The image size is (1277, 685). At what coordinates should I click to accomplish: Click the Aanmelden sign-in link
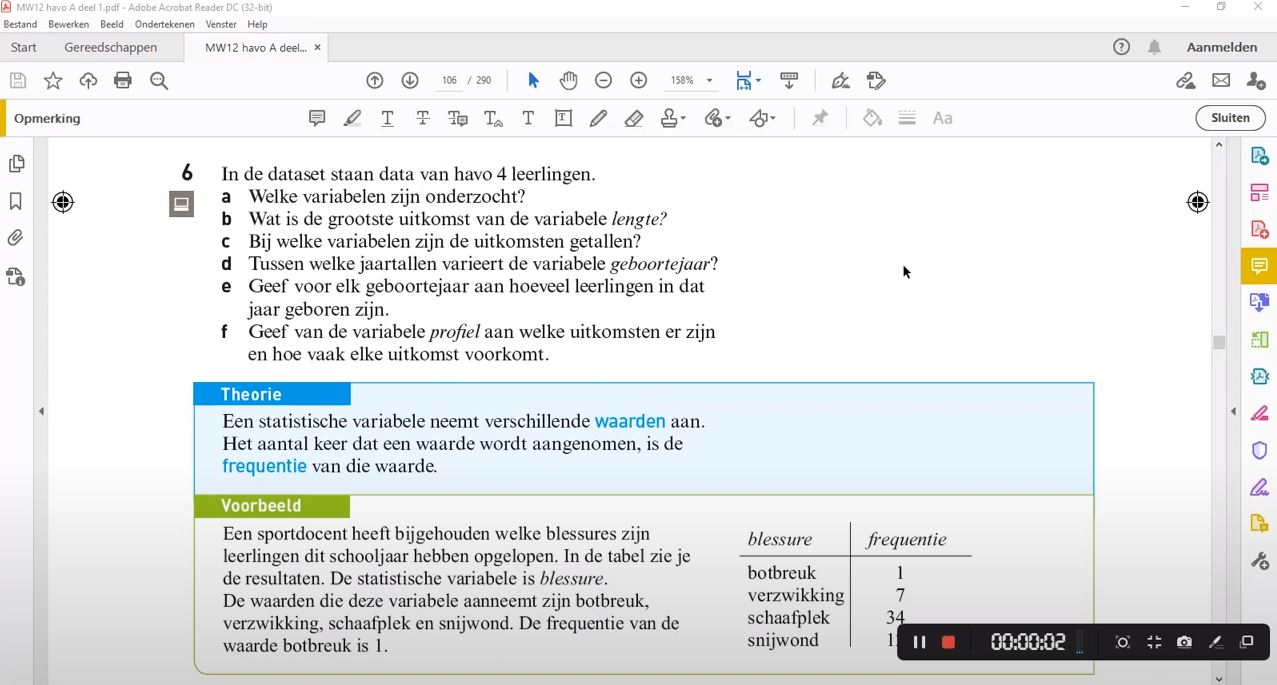1222,47
